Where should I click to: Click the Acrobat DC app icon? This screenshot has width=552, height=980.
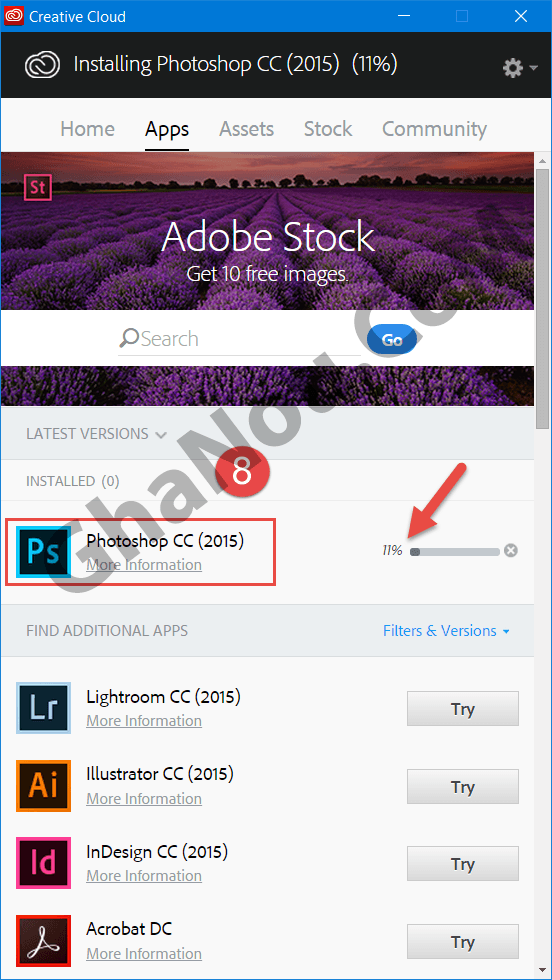point(43,941)
